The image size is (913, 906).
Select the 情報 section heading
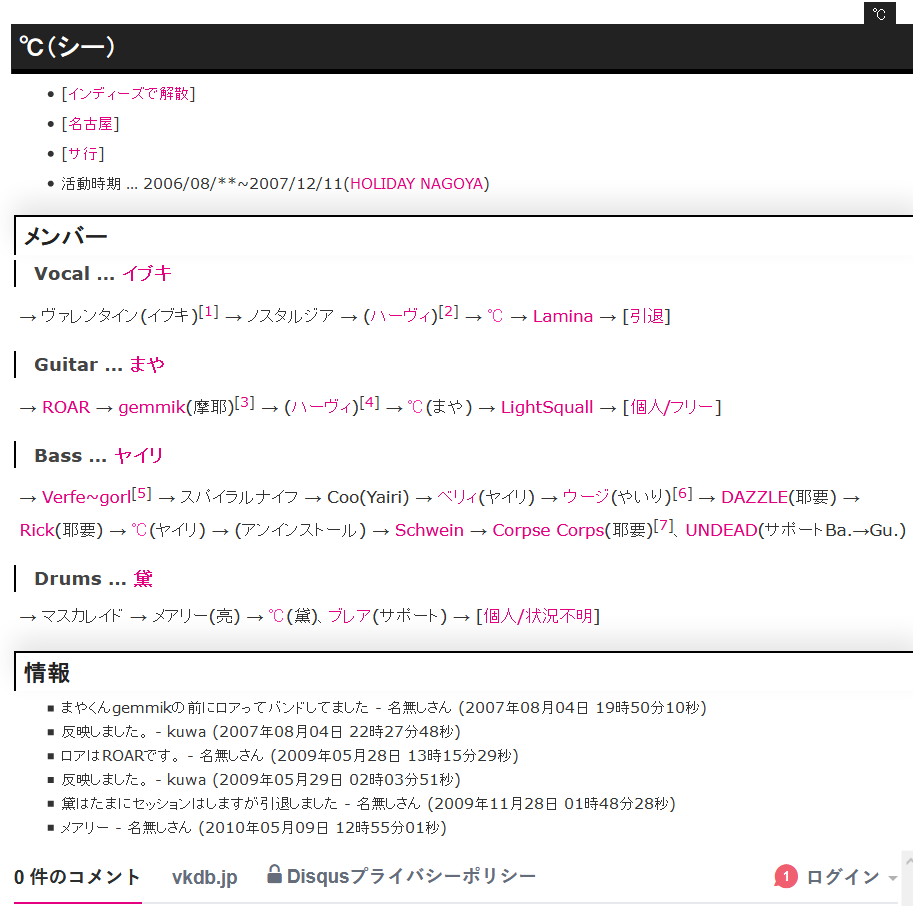[x=47, y=673]
